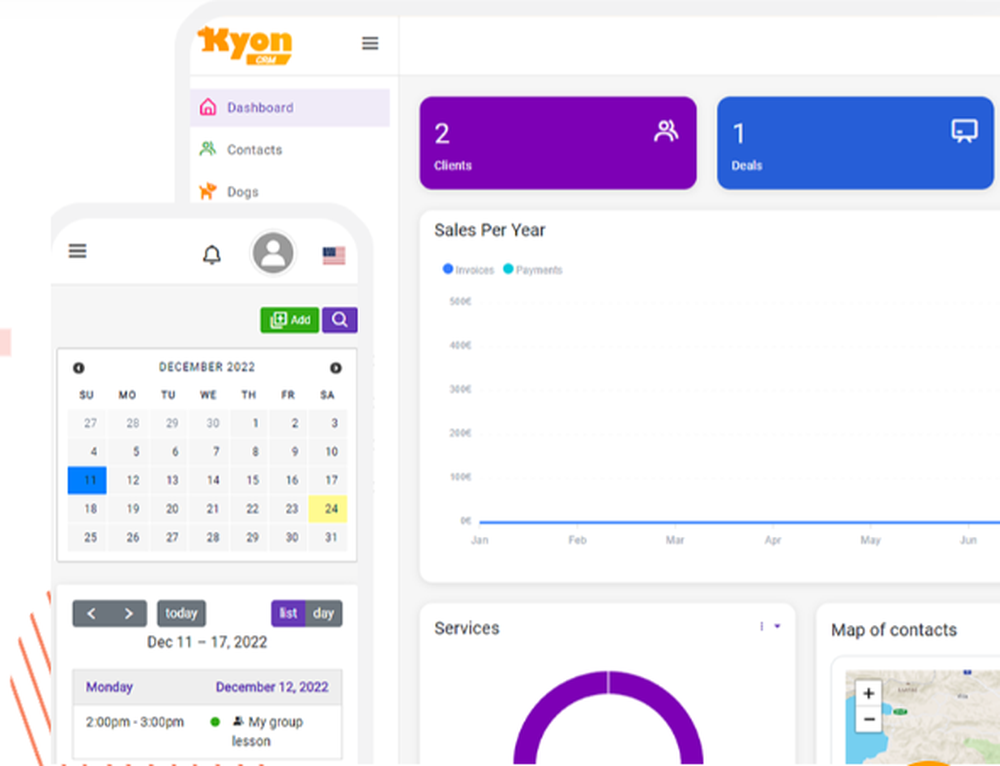Toggle the Invoices legend series
Screen dimensions: 1000x766
tap(468, 270)
